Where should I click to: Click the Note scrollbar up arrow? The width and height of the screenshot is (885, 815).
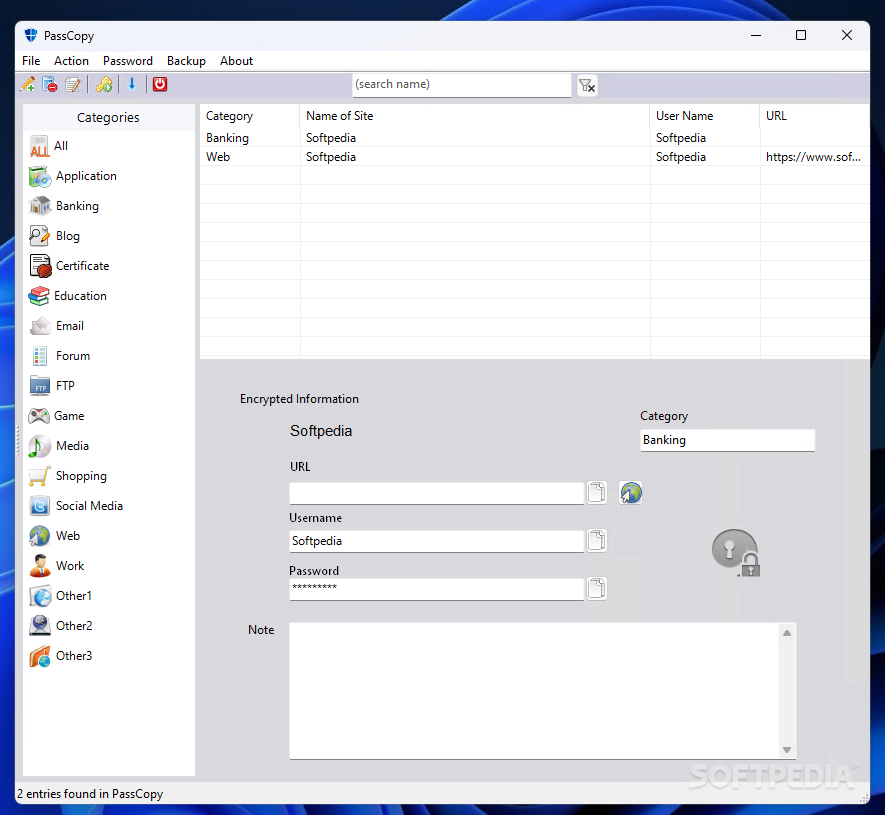pyautogui.click(x=787, y=633)
